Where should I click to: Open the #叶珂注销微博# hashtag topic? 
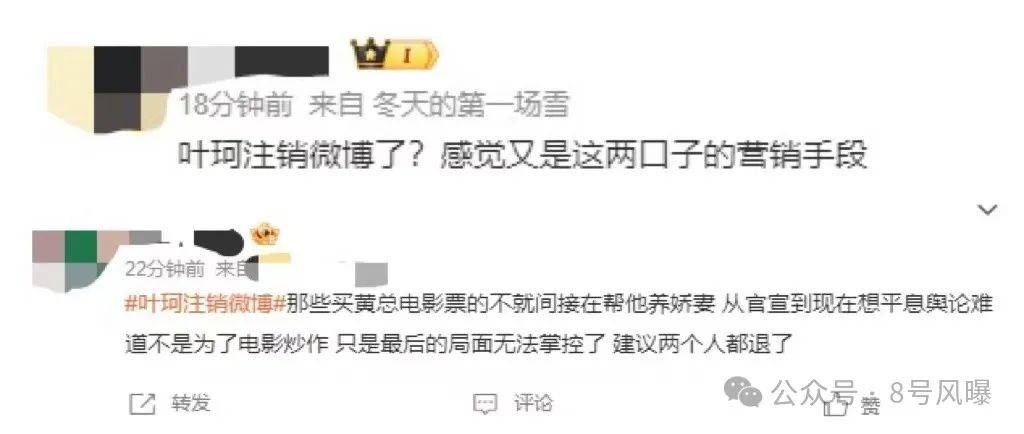tap(206, 303)
